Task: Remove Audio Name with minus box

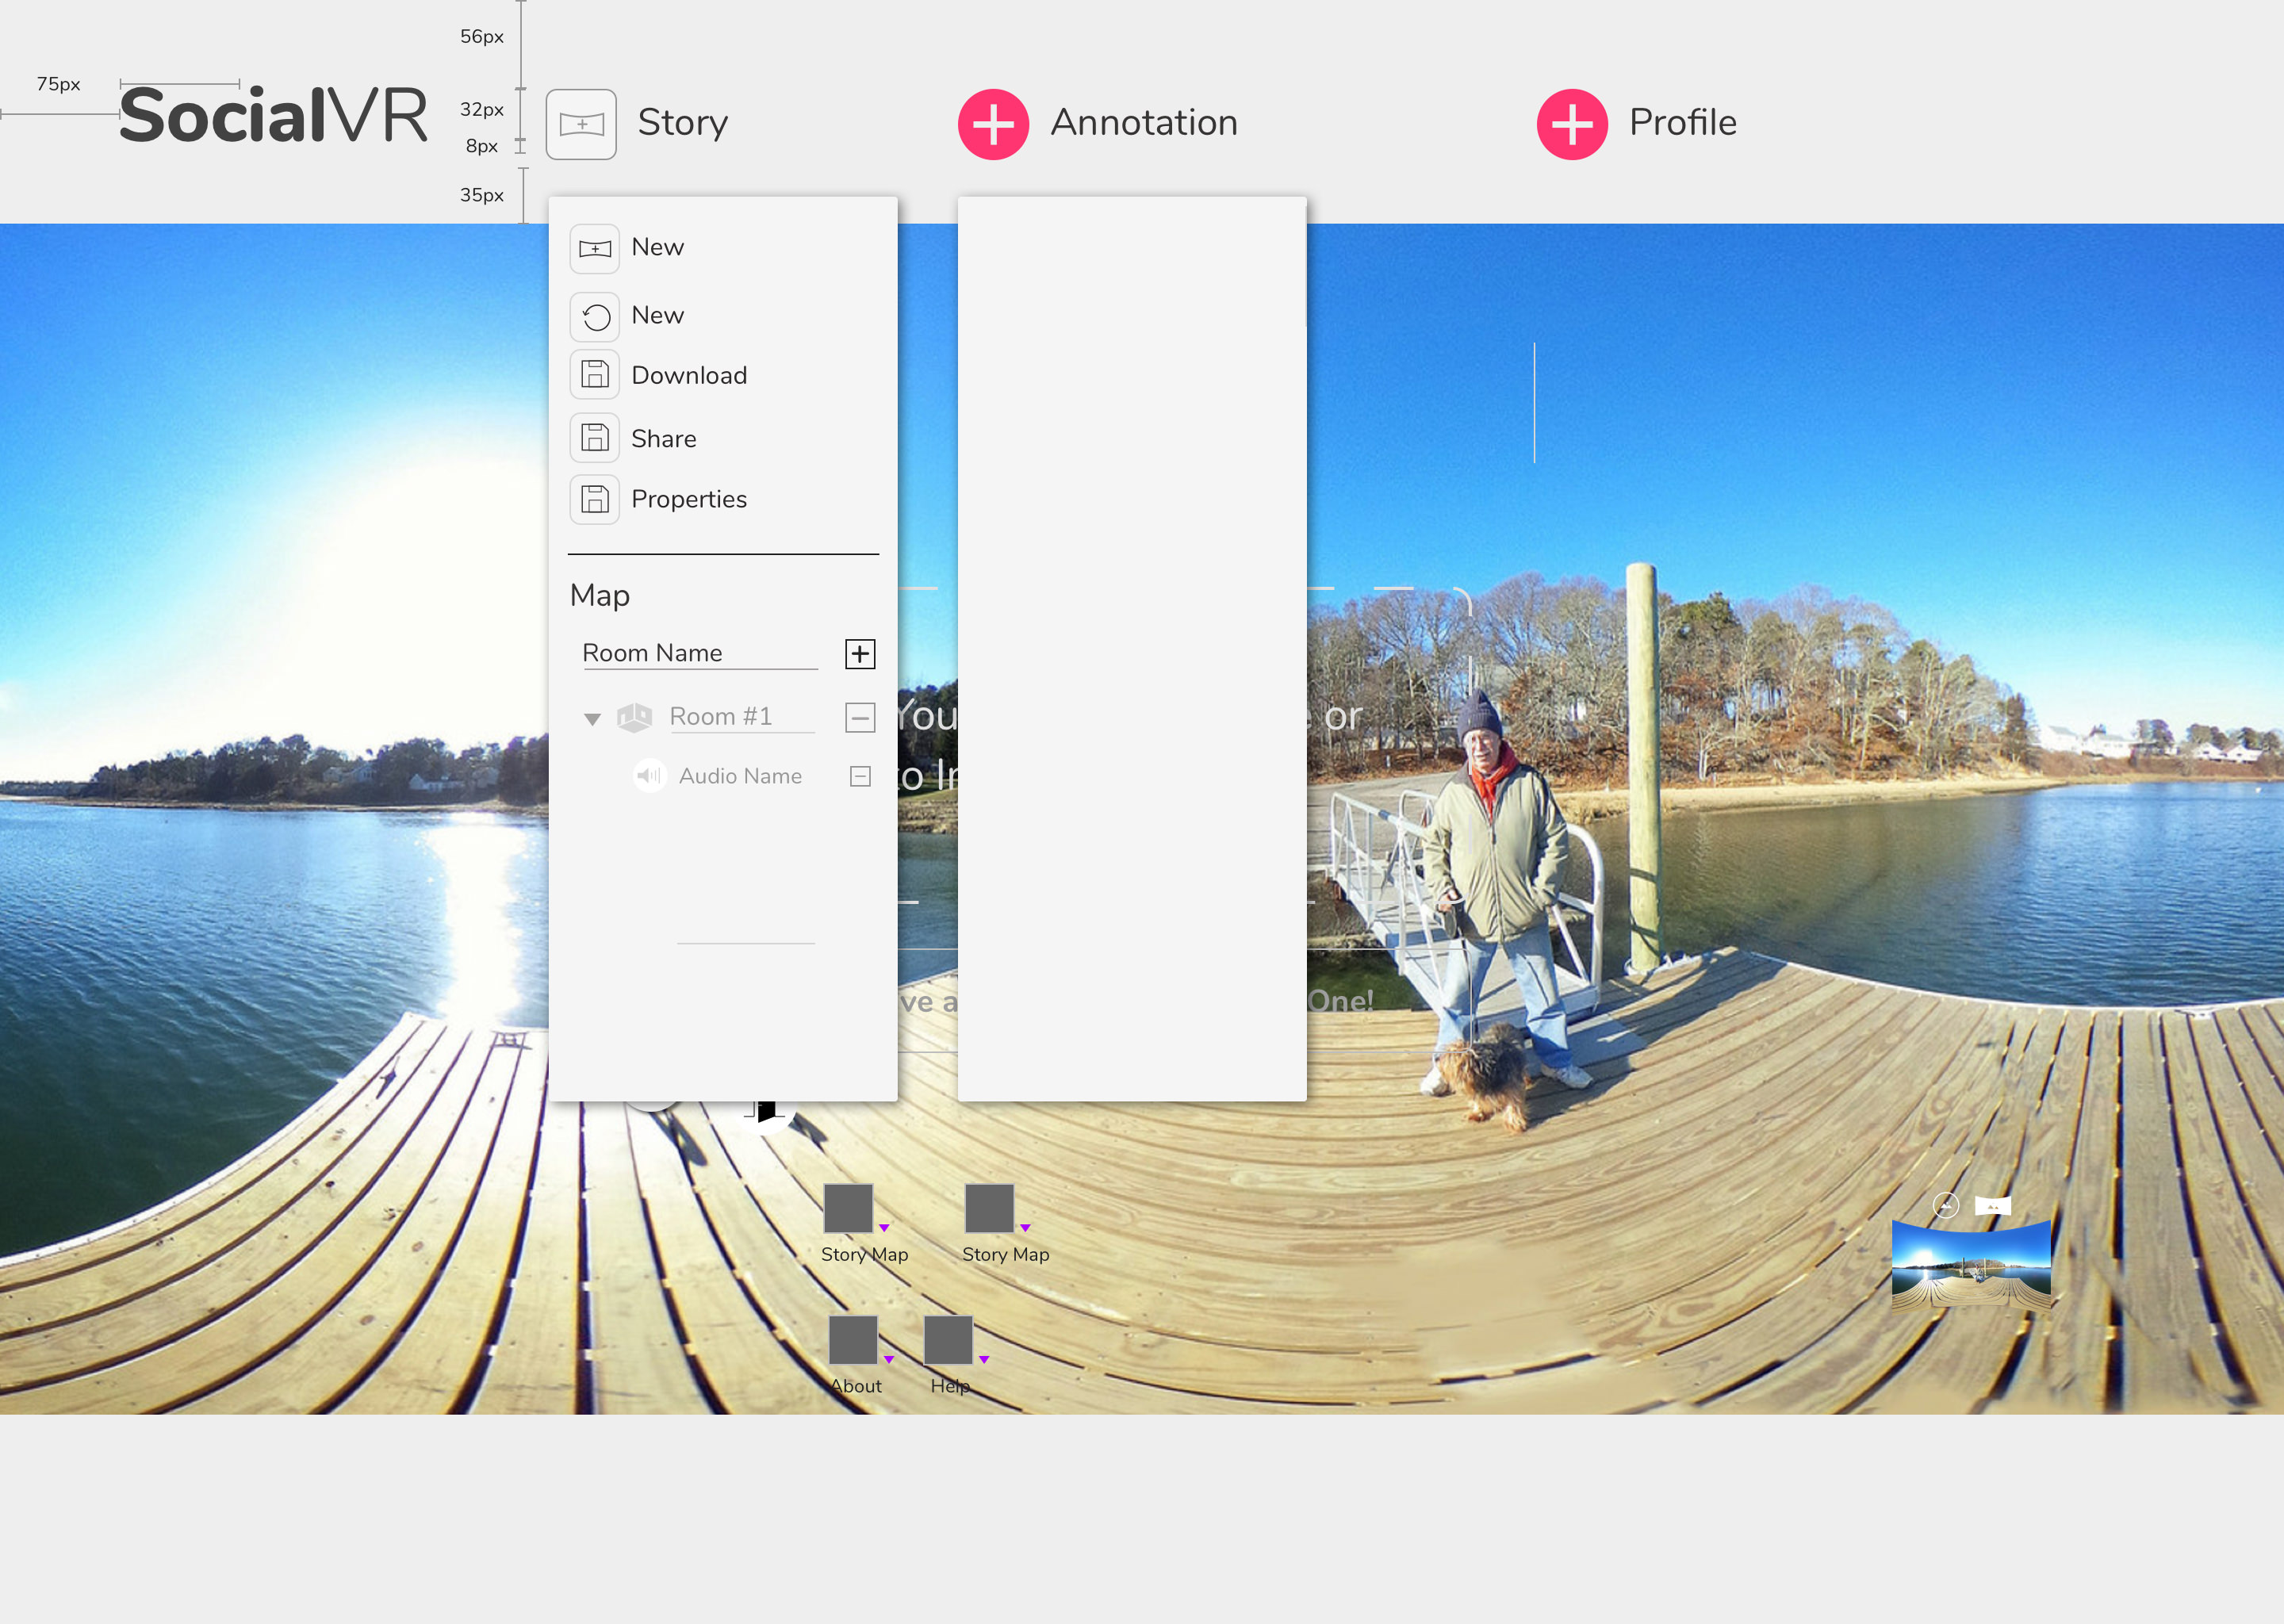Action: [x=860, y=777]
